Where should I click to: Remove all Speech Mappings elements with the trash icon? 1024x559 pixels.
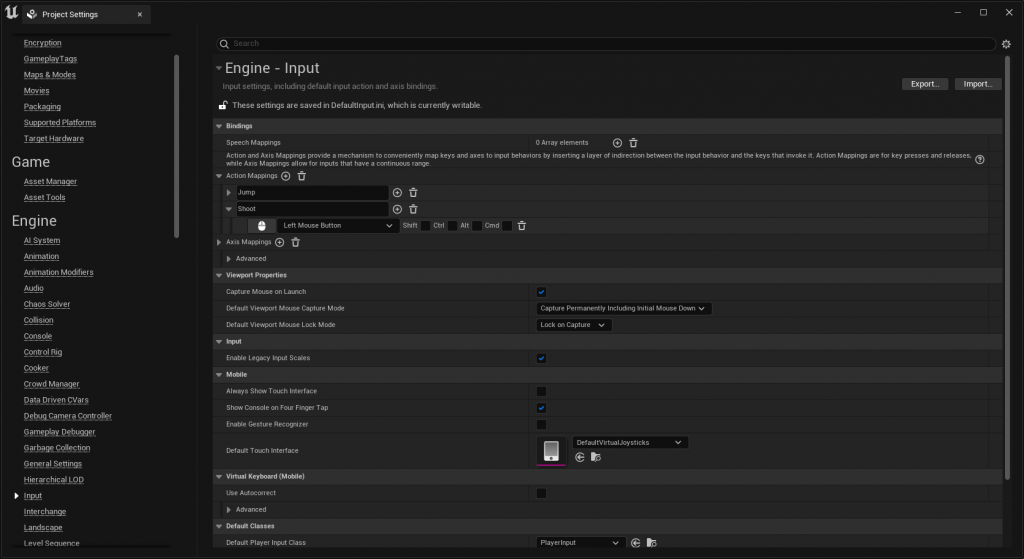[x=633, y=142]
